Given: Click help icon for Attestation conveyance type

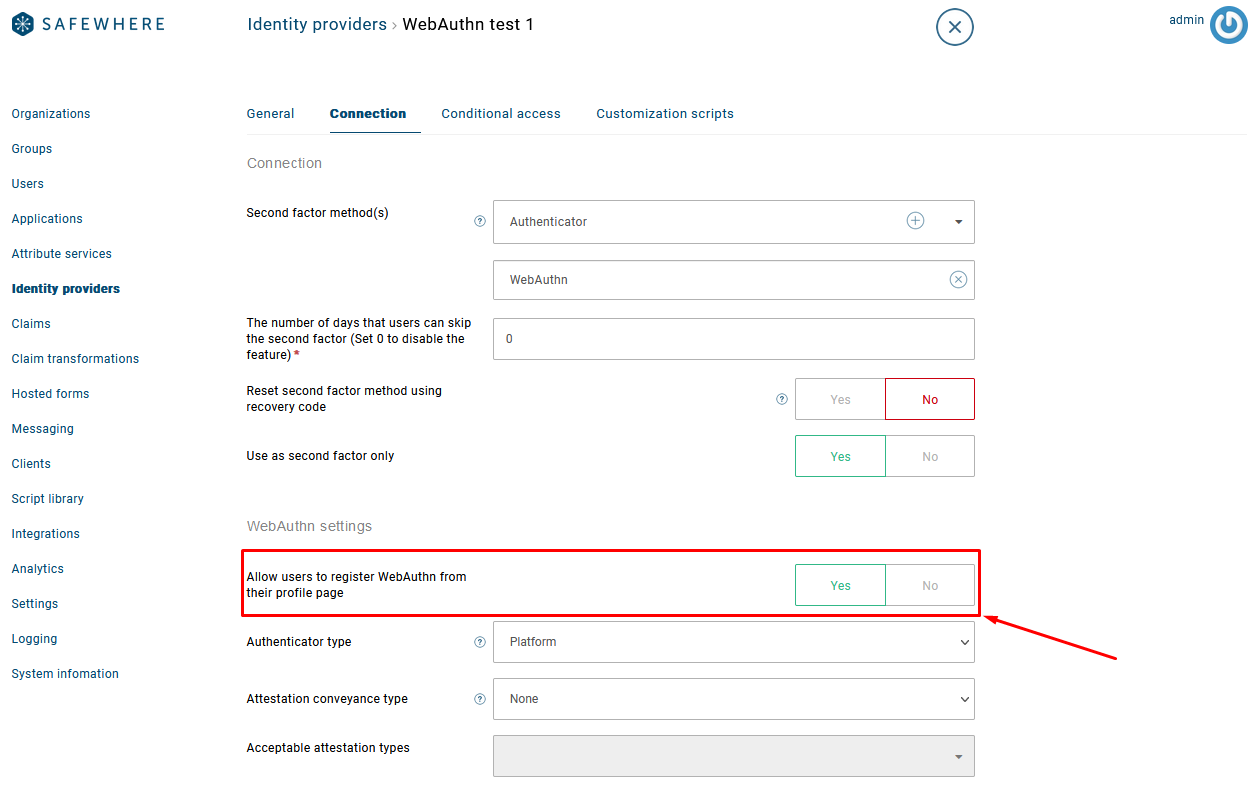Looking at the screenshot, I should (x=480, y=699).
